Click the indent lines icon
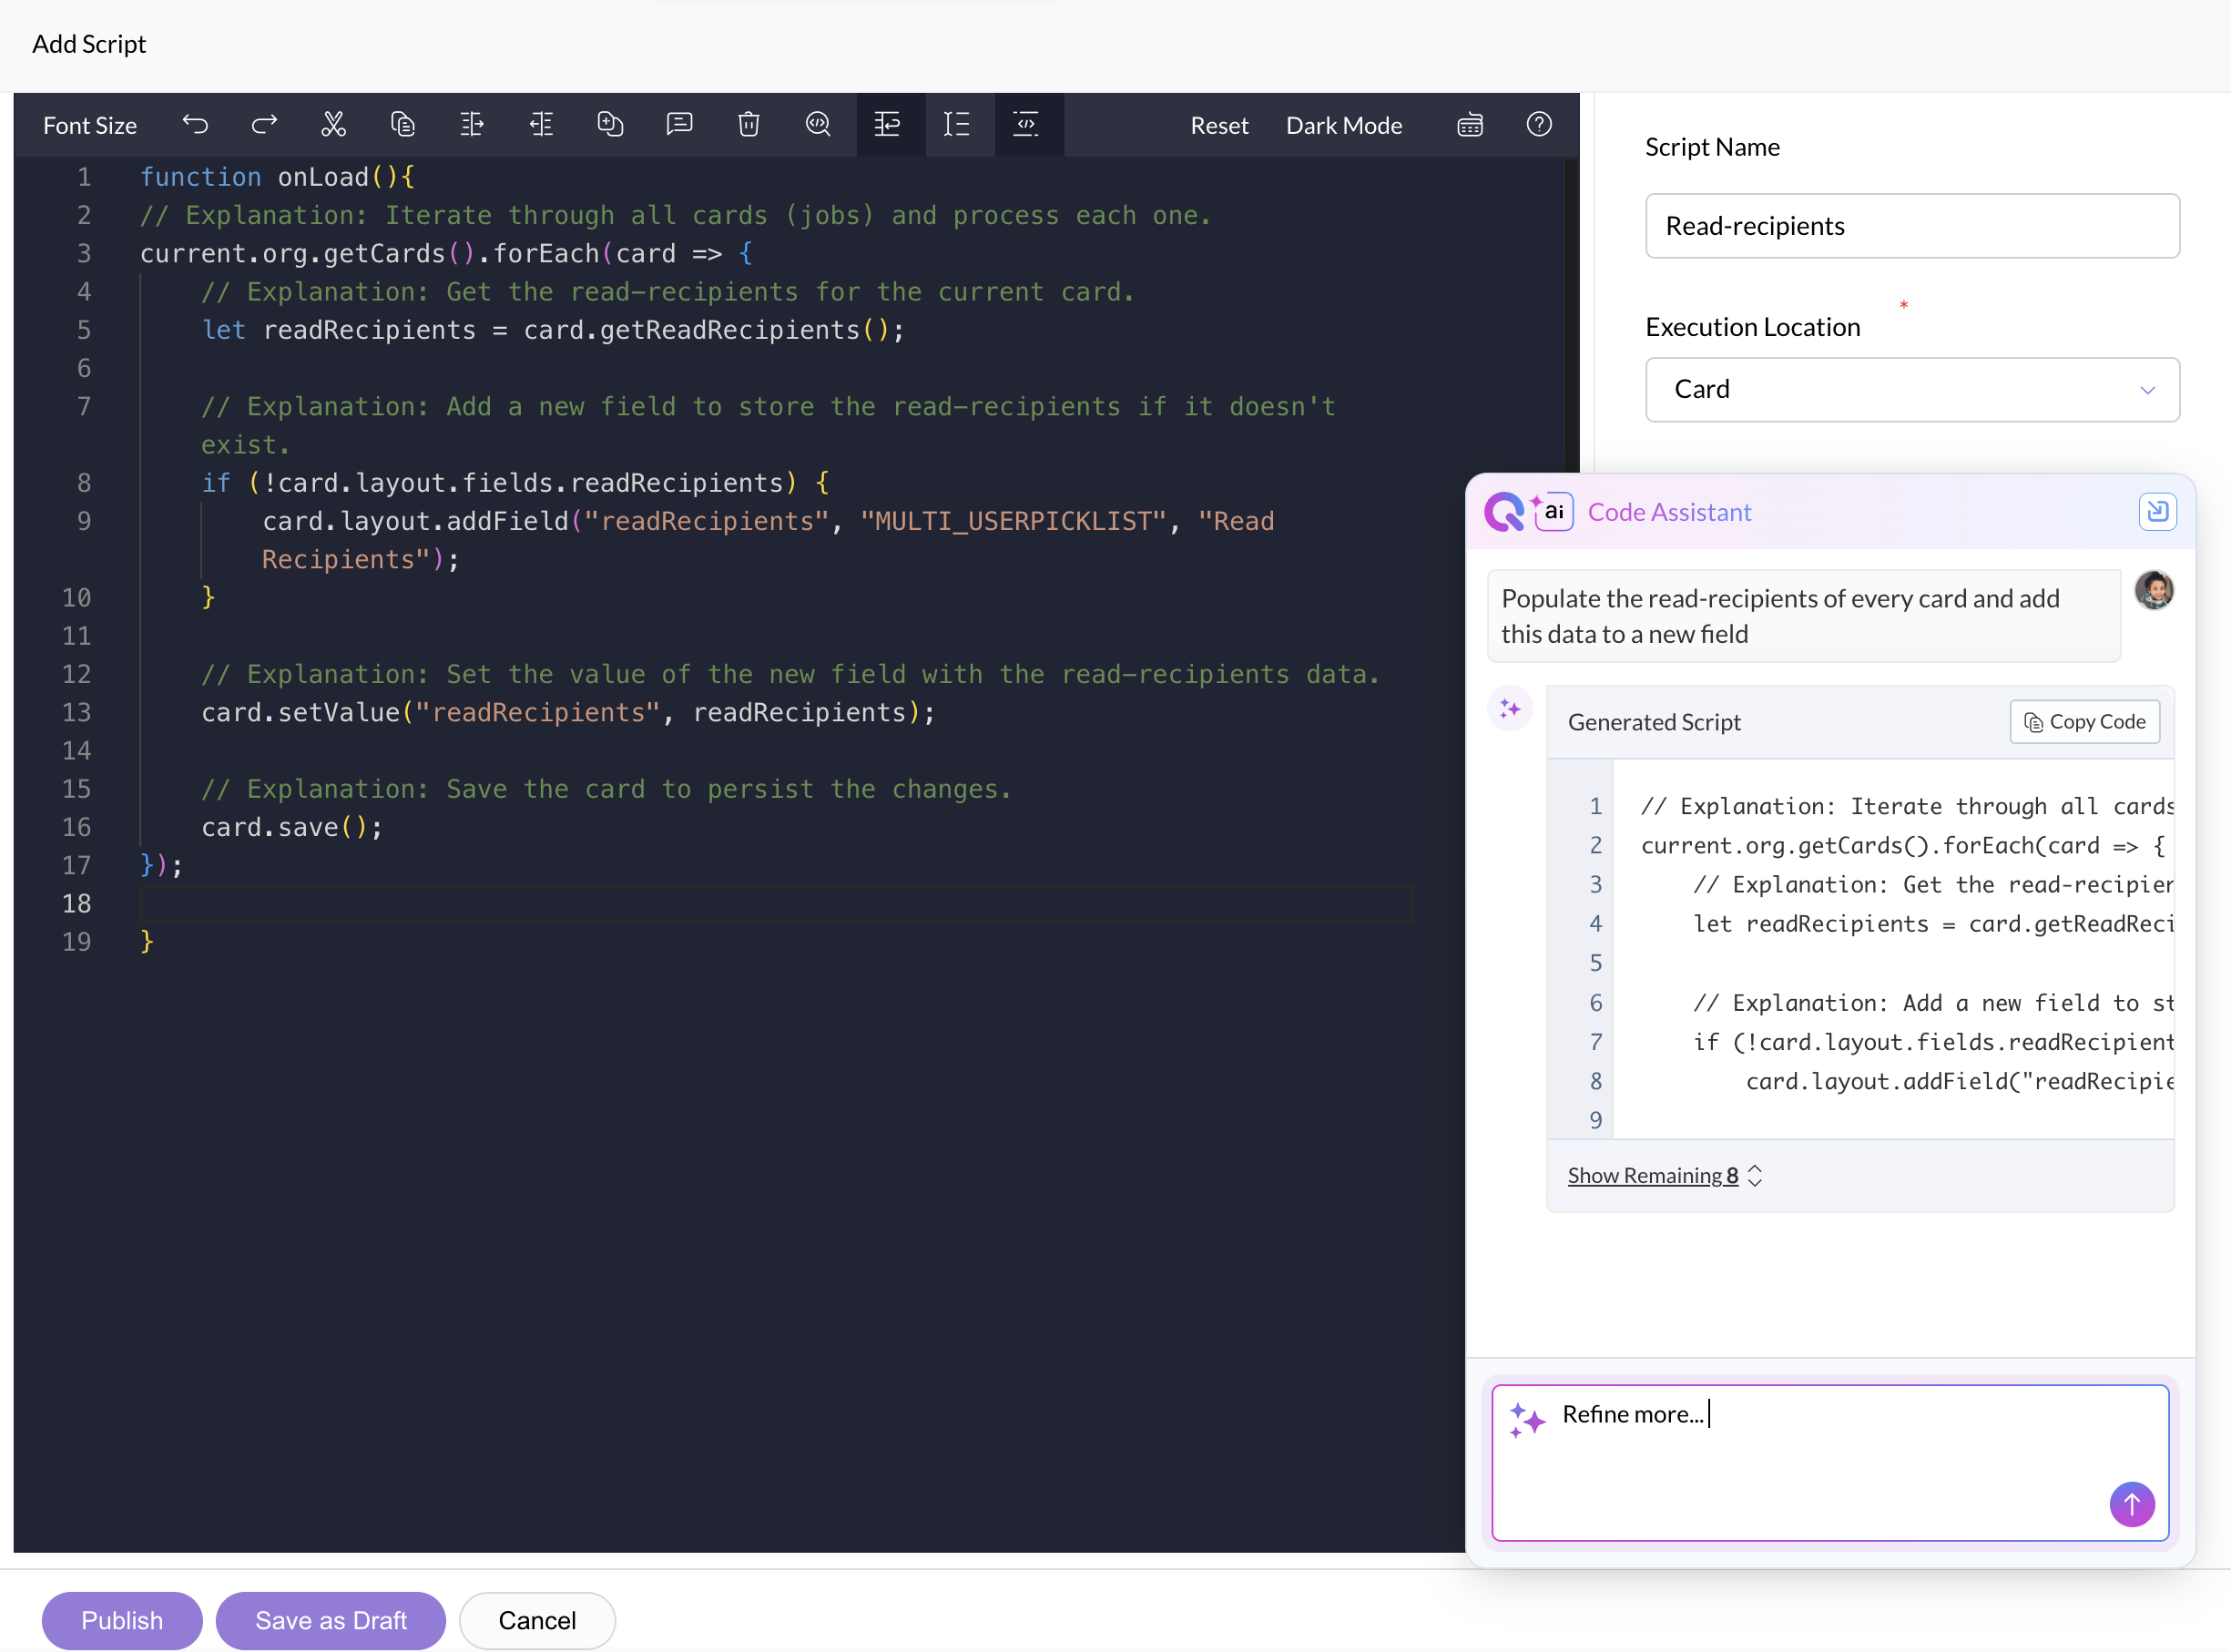Screen dimensions: 2231x1652 pos(472,124)
